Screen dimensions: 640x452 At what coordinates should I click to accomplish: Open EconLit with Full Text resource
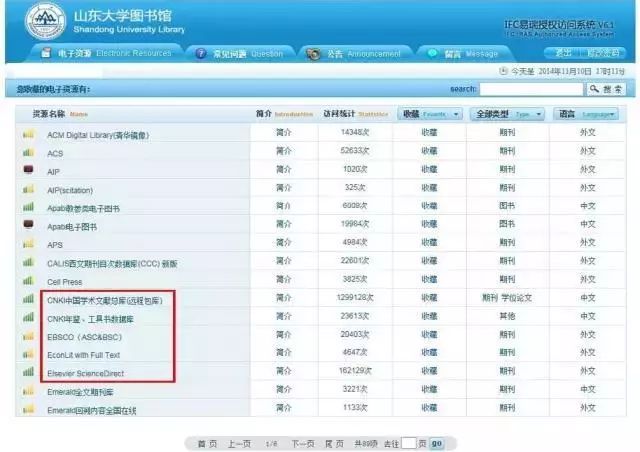(x=84, y=355)
